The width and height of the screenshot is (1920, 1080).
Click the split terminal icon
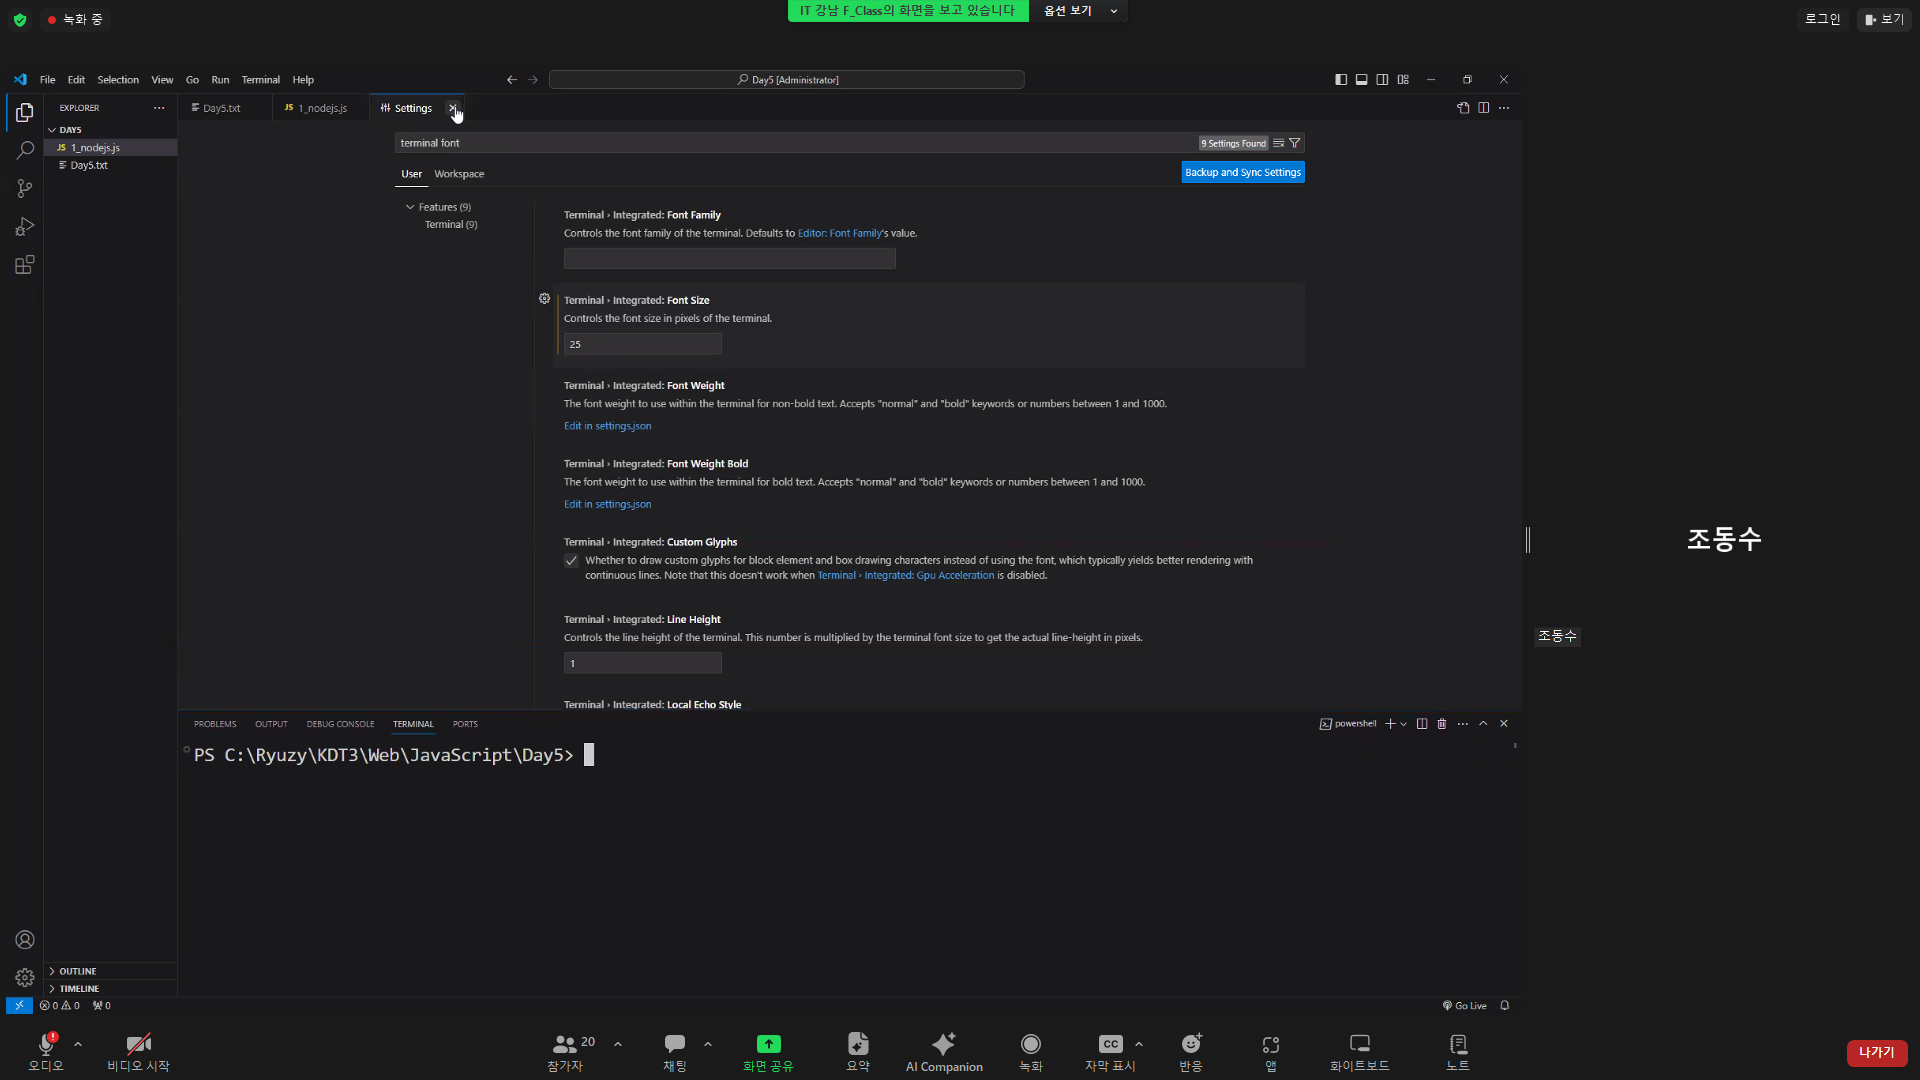click(x=1421, y=724)
